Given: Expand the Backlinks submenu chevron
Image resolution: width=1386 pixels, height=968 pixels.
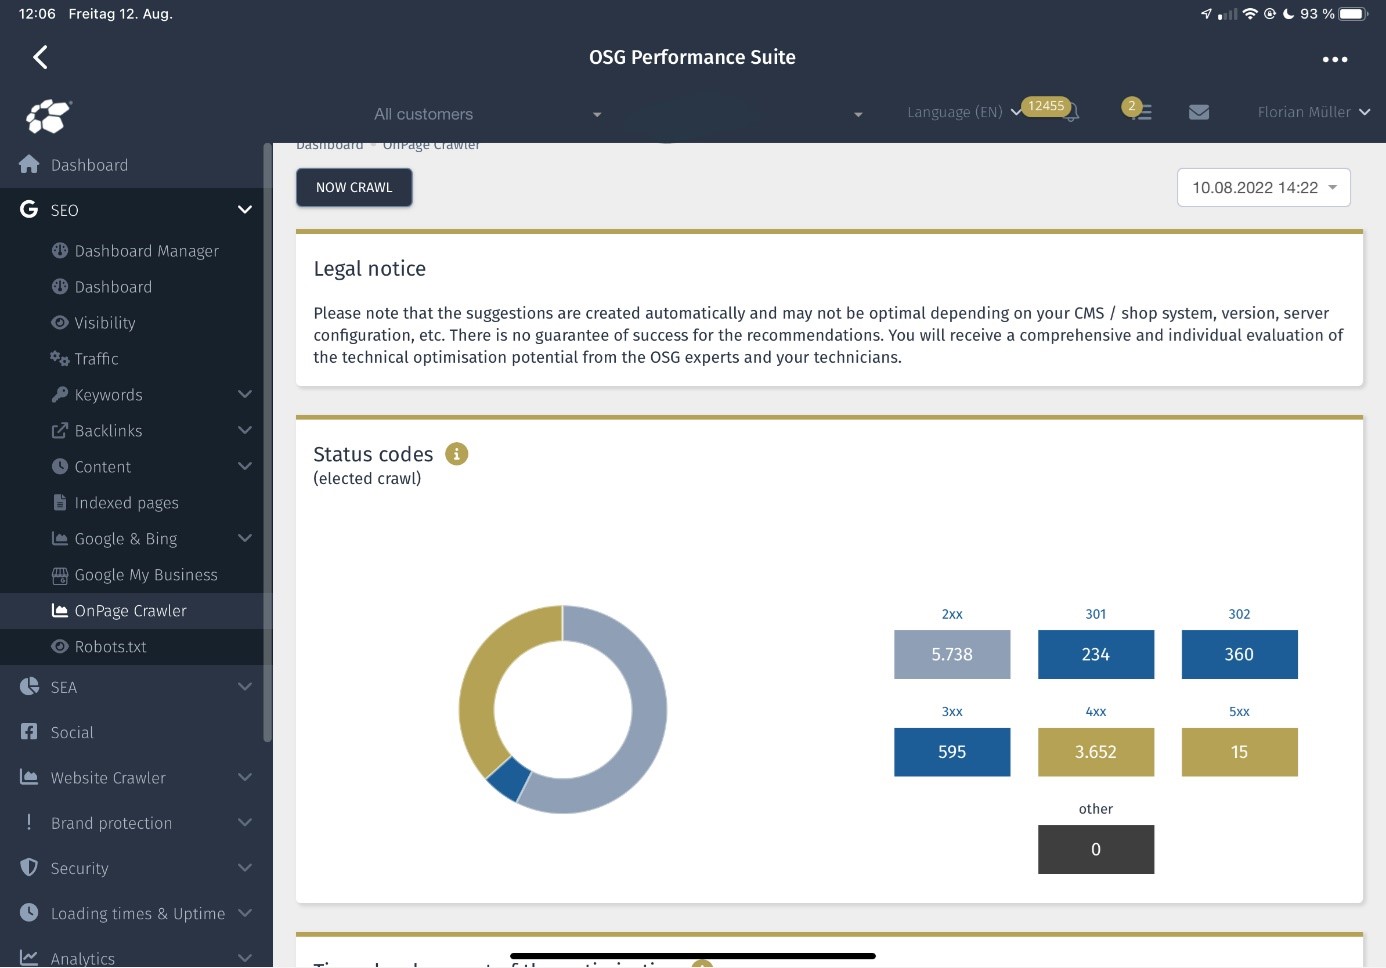Looking at the screenshot, I should click(245, 430).
